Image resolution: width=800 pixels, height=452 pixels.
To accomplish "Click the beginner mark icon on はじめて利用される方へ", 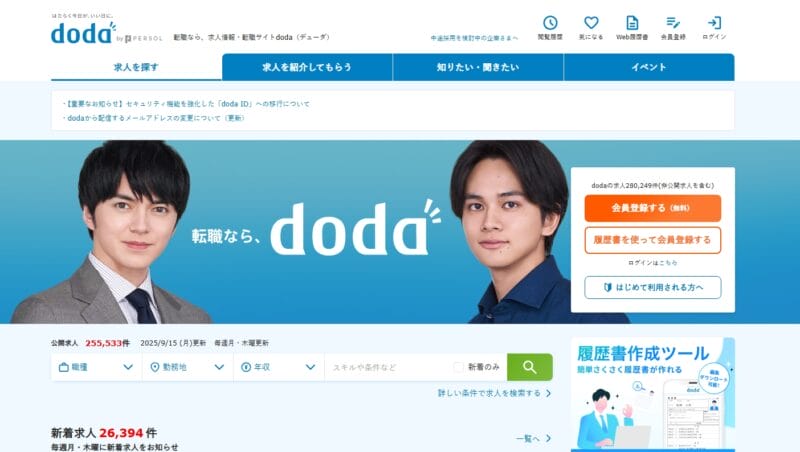I will pyautogui.click(x=608, y=287).
